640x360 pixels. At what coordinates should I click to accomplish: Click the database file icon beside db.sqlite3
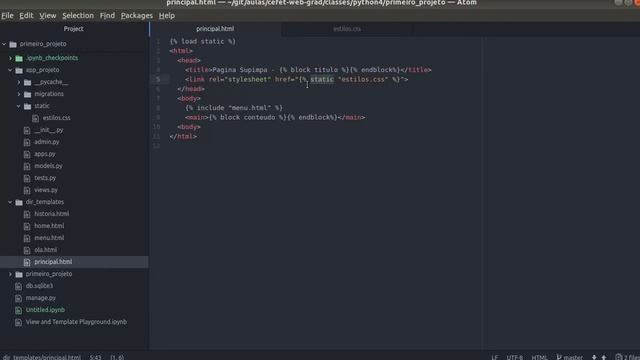tap(18, 287)
